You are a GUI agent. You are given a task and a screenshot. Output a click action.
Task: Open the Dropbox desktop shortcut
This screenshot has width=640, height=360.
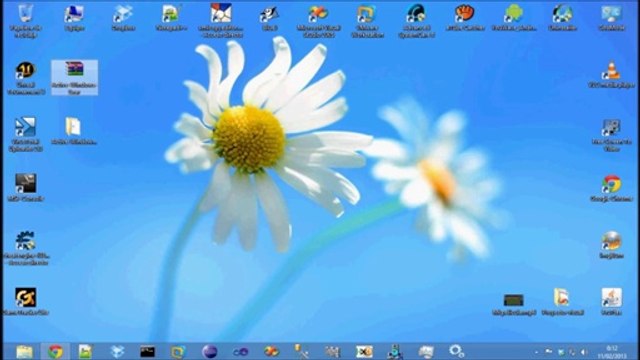click(x=123, y=17)
